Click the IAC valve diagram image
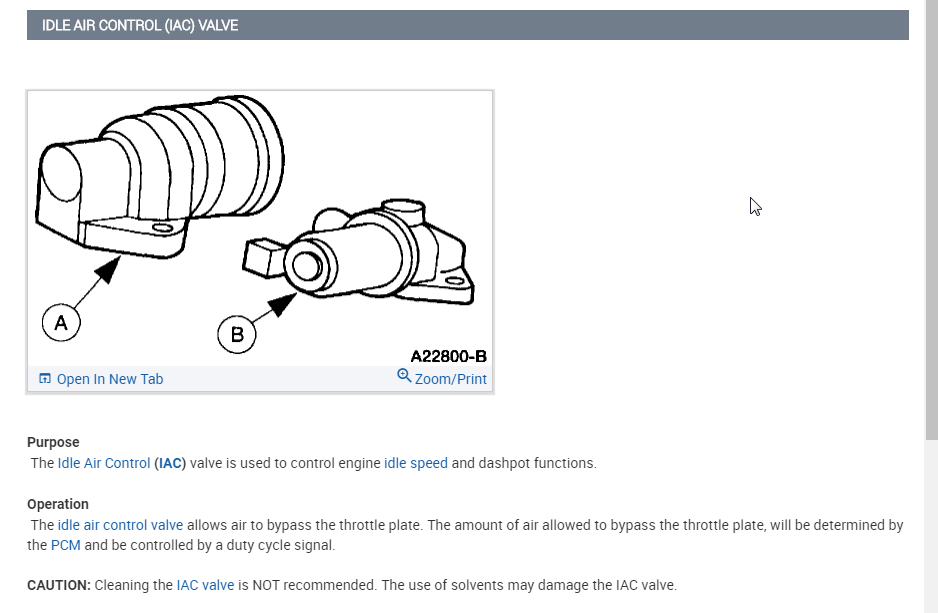Viewport: 938px width, 613px height. (260, 228)
